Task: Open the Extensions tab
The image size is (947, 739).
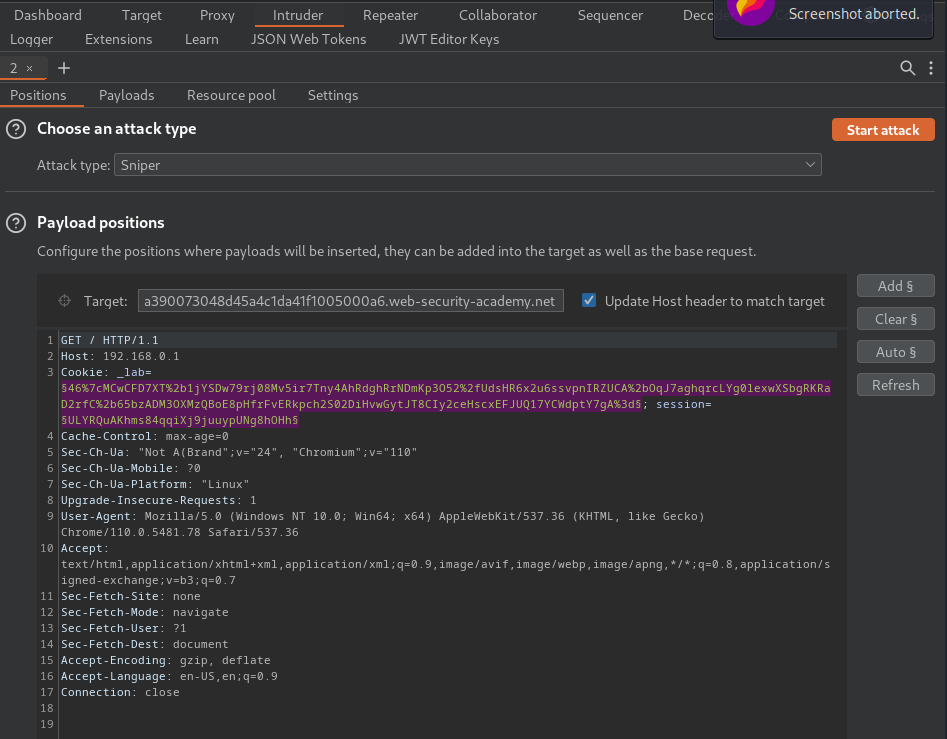Action: (118, 39)
